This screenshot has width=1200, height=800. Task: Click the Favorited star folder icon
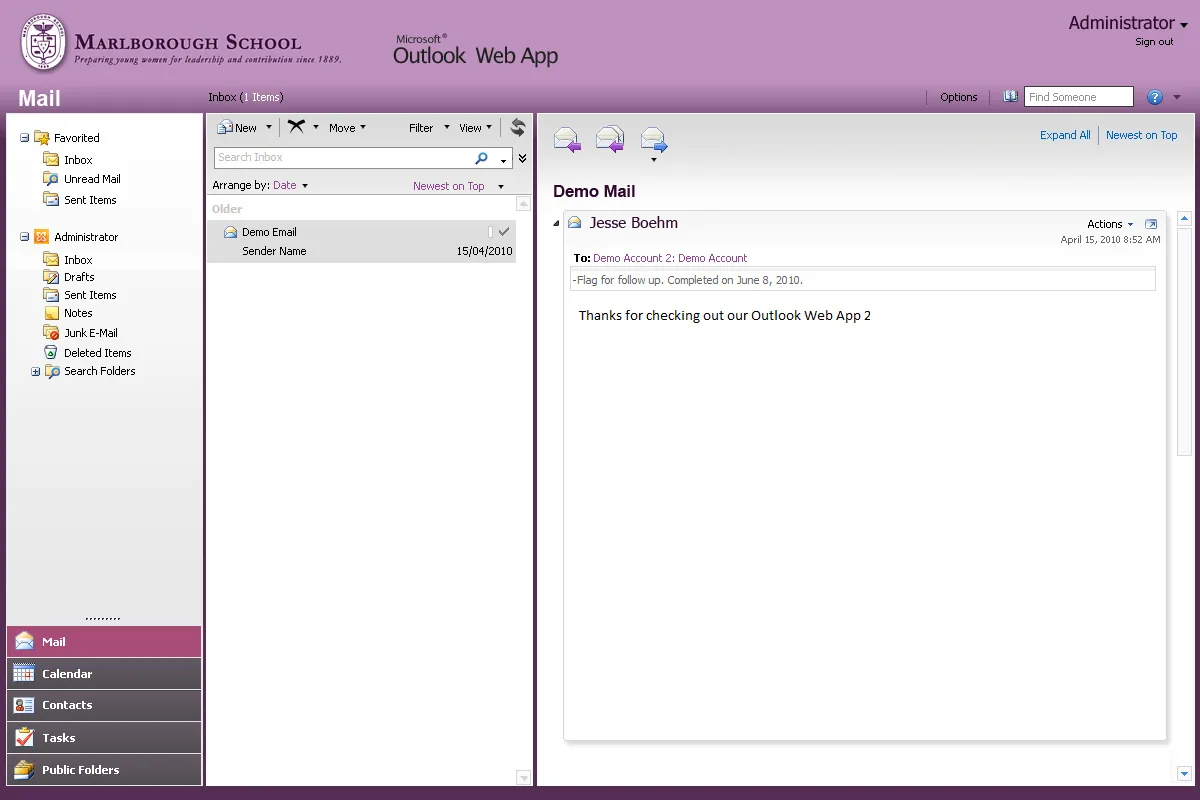coord(41,138)
